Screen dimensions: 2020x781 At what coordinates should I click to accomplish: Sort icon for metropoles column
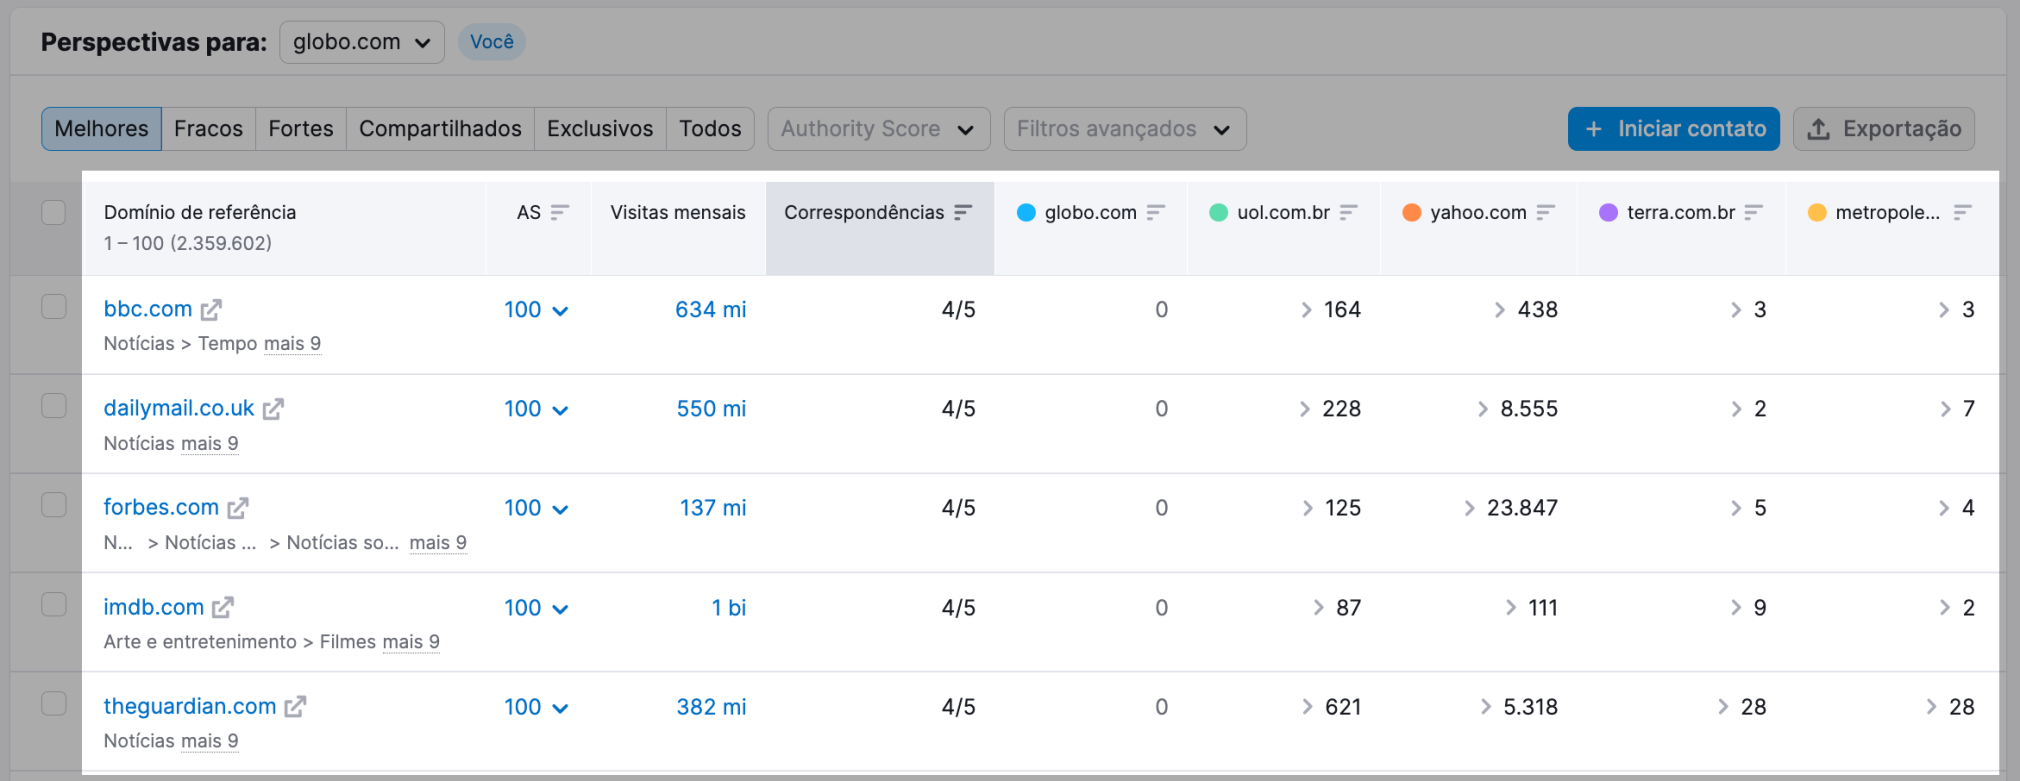(x=1962, y=212)
